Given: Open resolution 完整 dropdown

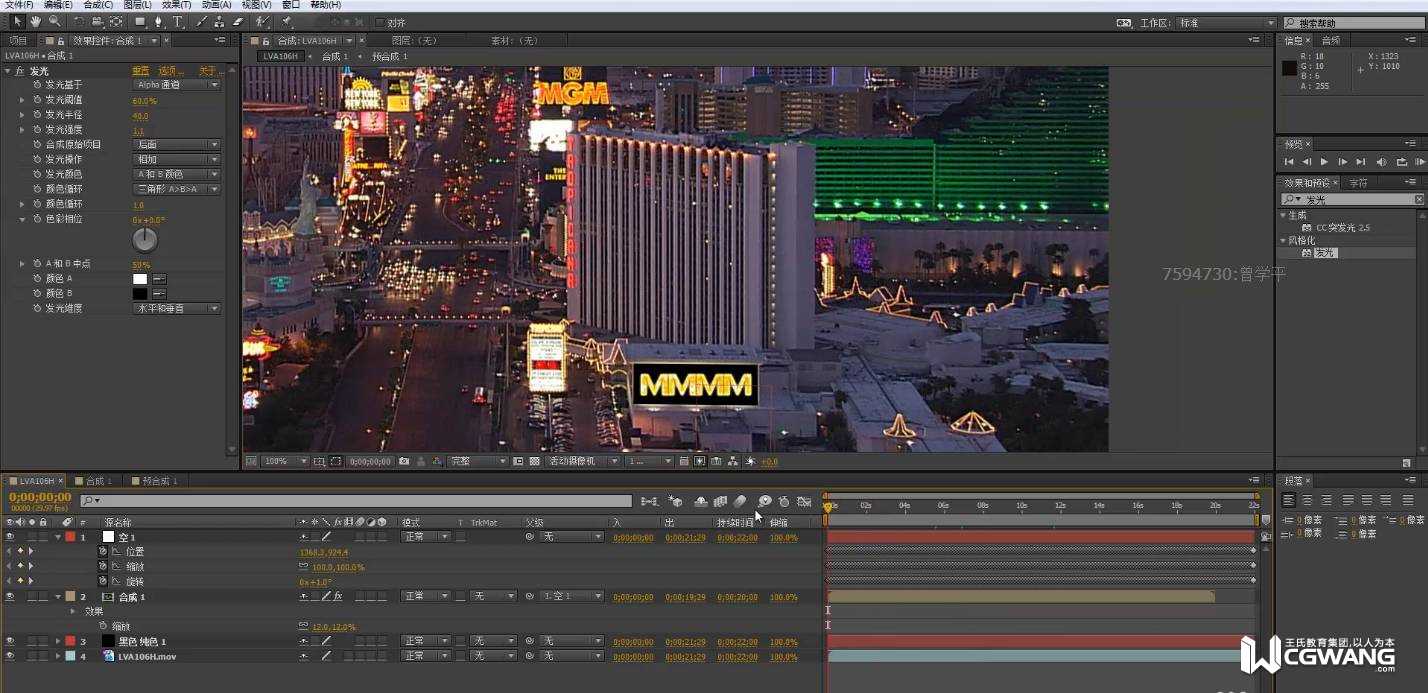Looking at the screenshot, I should pyautogui.click(x=478, y=461).
